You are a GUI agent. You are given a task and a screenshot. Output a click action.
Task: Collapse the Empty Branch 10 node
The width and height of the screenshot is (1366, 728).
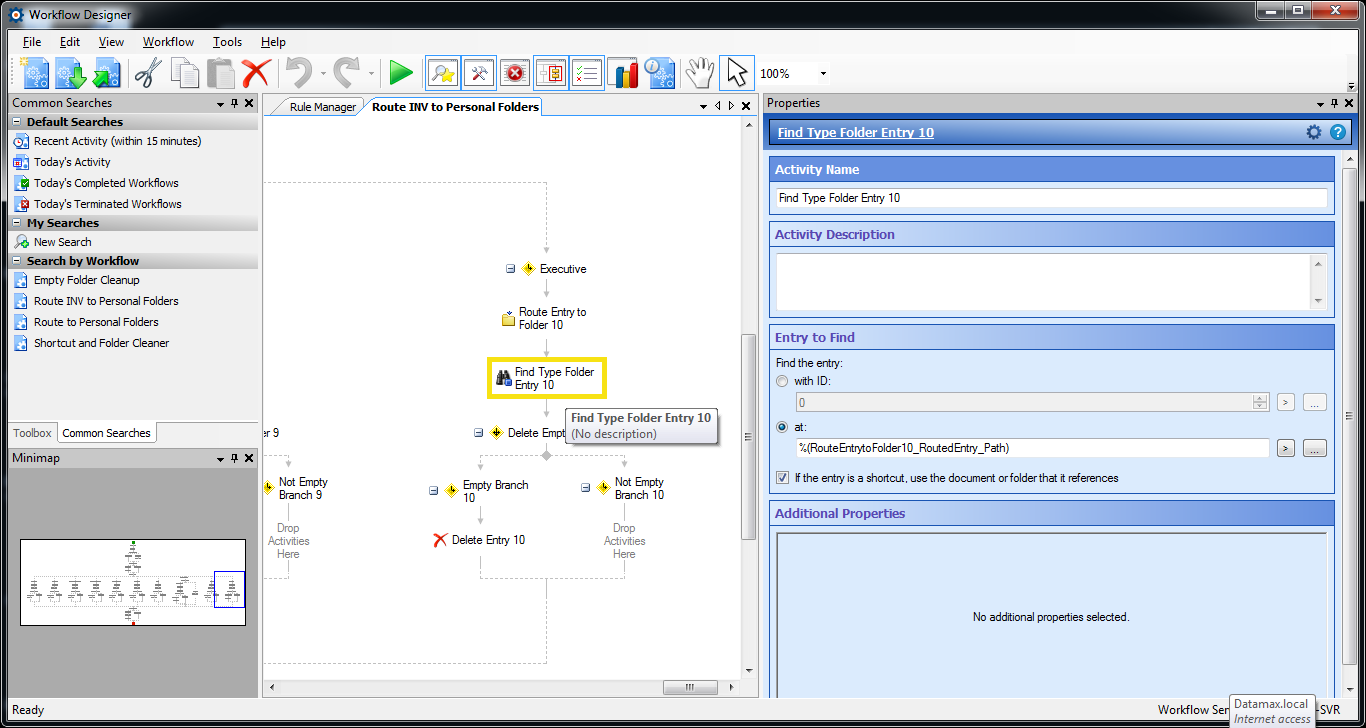coord(434,491)
